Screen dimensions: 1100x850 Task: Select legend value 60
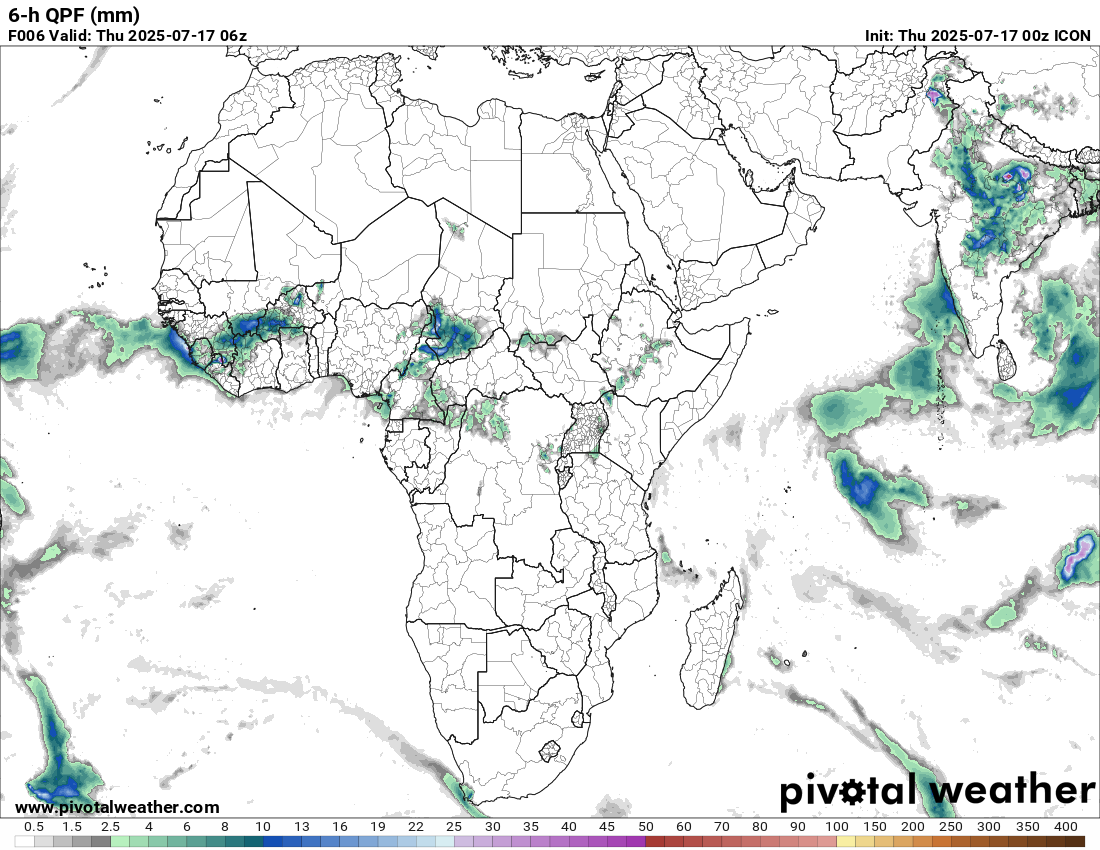[x=683, y=827]
